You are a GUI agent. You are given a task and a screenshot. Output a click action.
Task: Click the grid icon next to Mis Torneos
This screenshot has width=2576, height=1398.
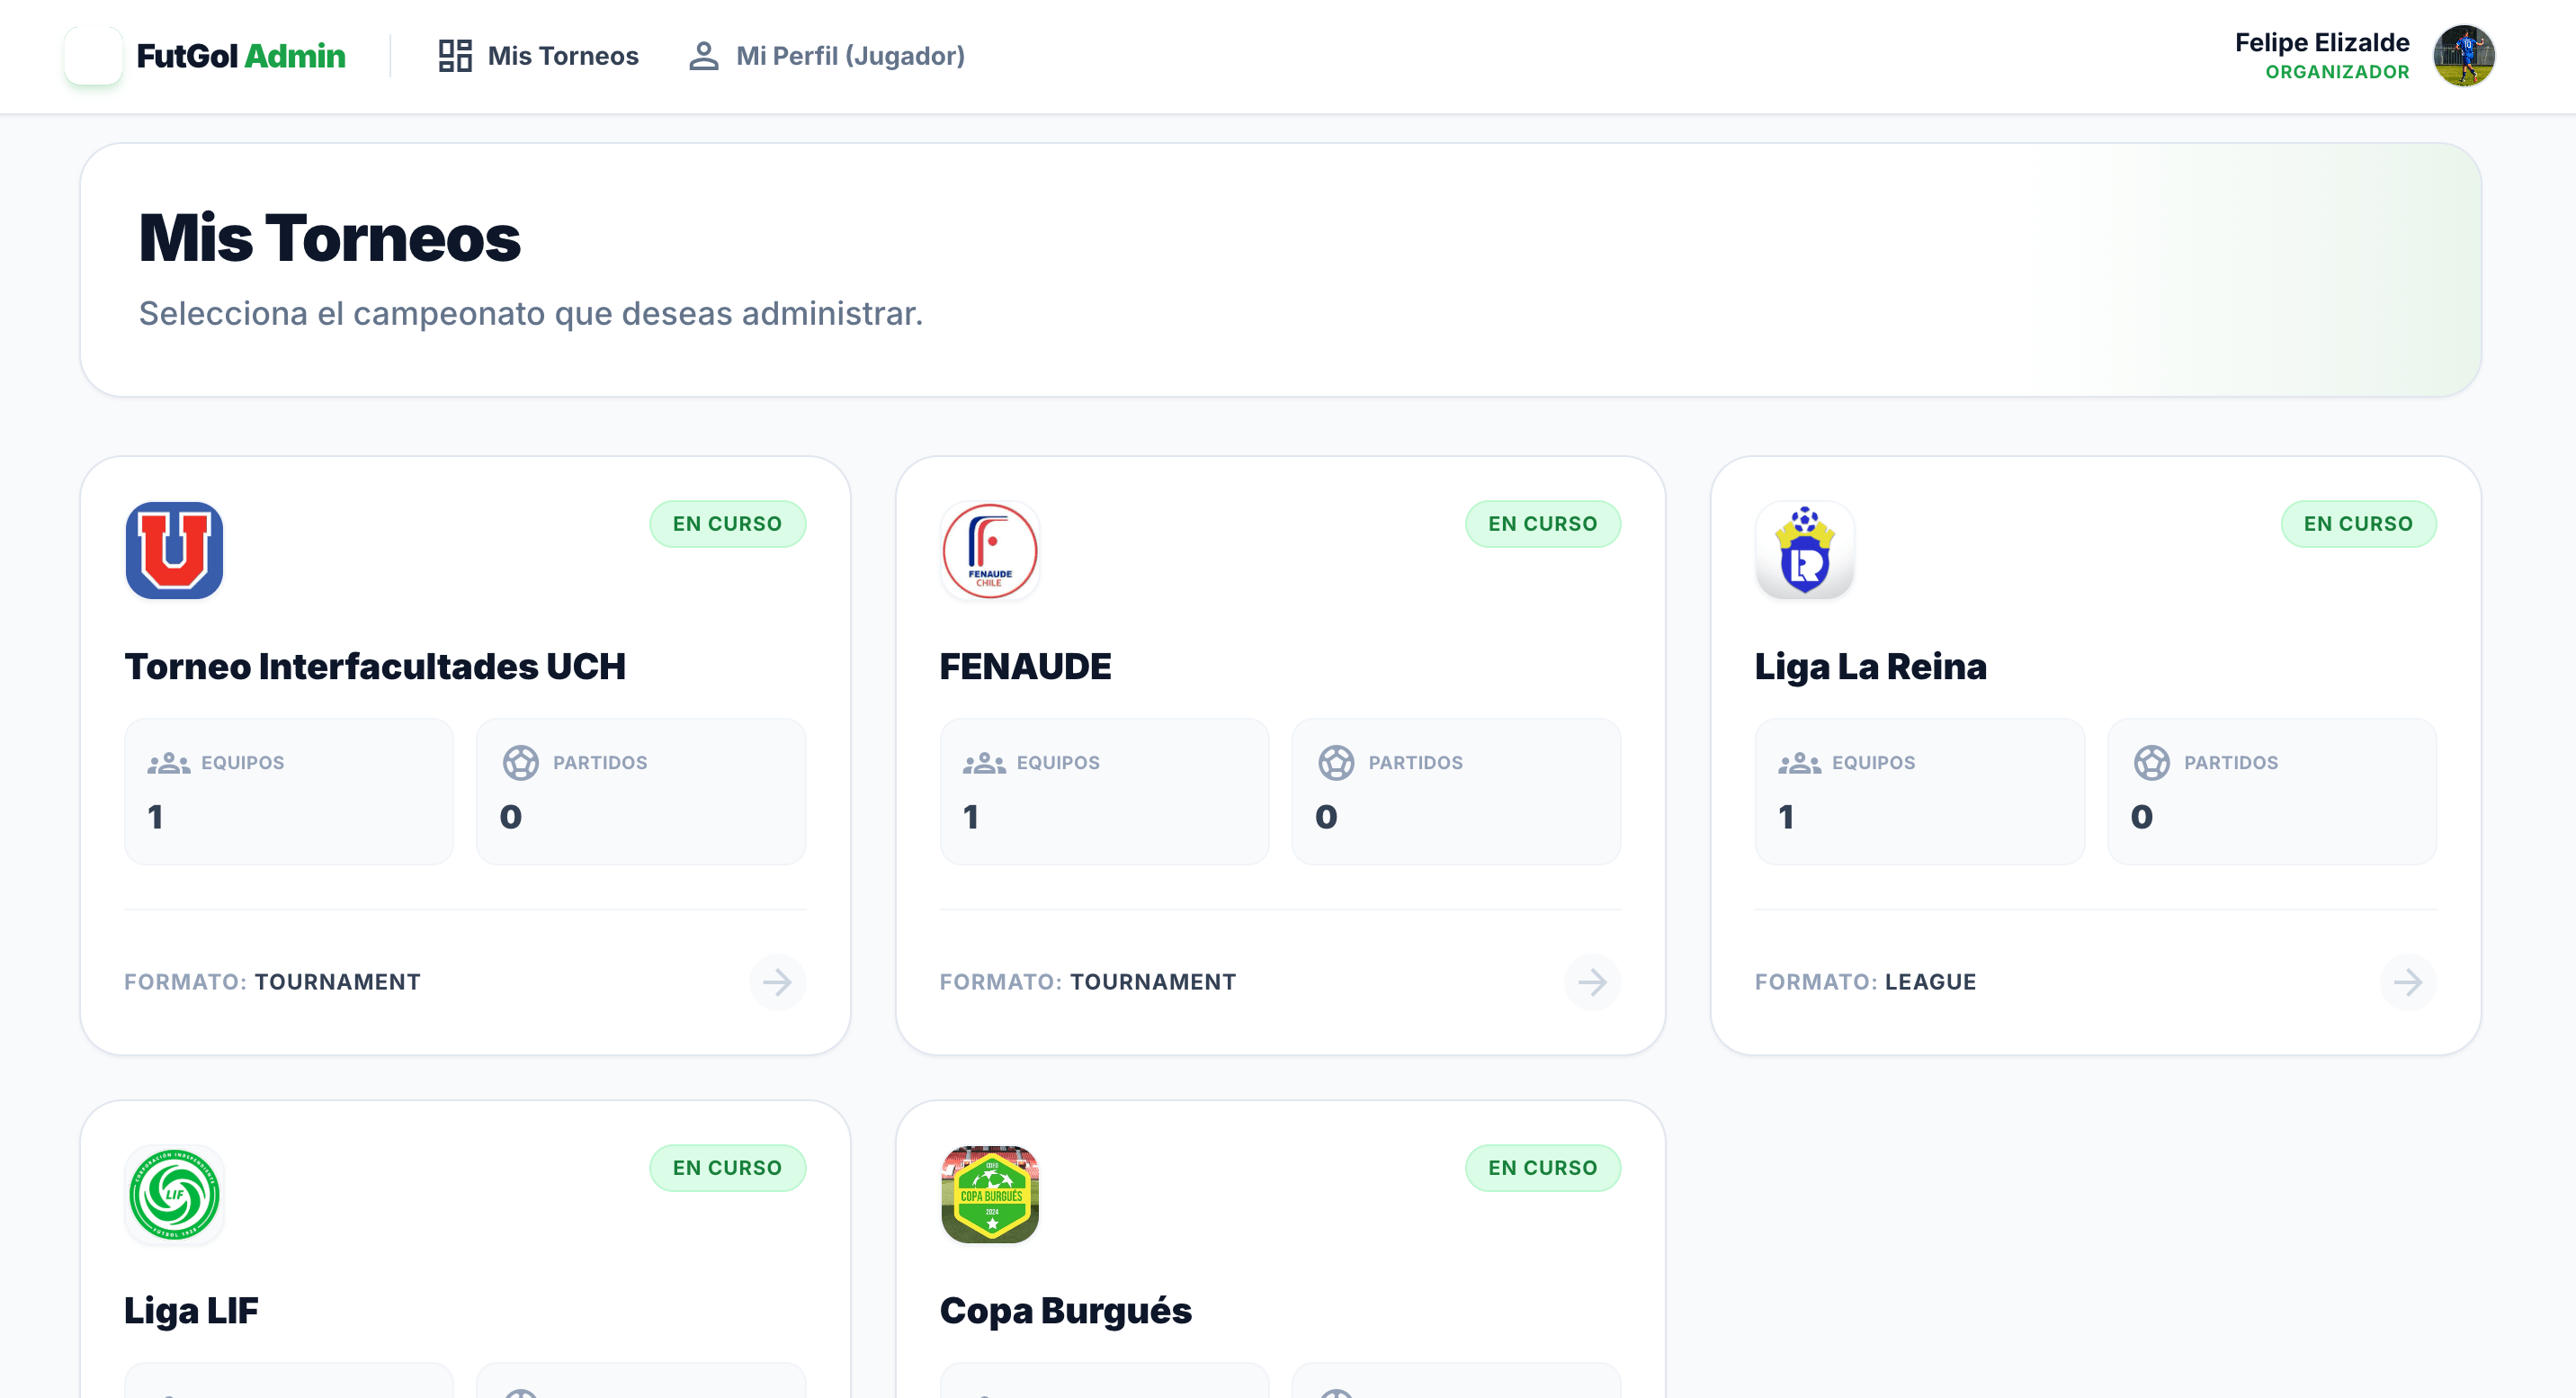[455, 56]
